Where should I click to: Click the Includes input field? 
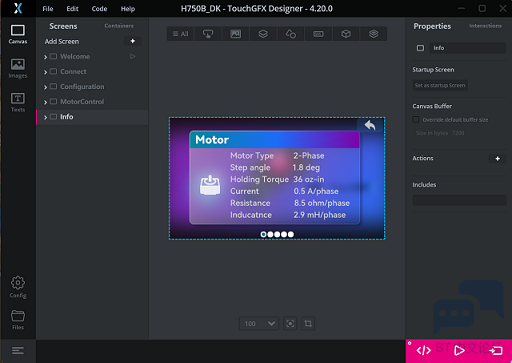coord(459,200)
